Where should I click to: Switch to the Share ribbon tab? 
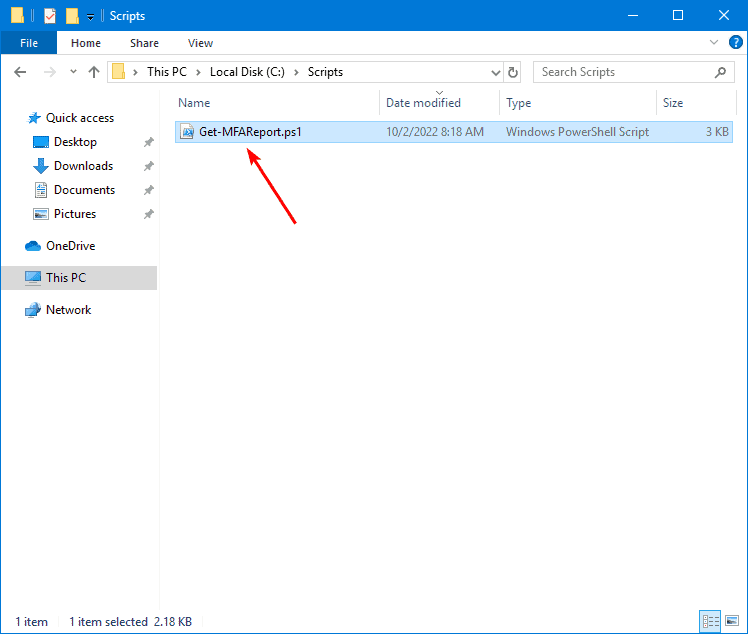[144, 43]
